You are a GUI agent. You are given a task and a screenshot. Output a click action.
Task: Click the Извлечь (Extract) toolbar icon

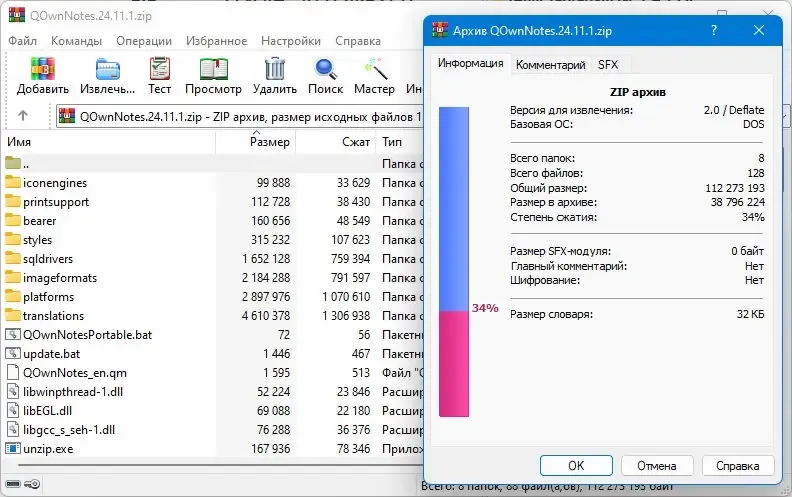(108, 69)
